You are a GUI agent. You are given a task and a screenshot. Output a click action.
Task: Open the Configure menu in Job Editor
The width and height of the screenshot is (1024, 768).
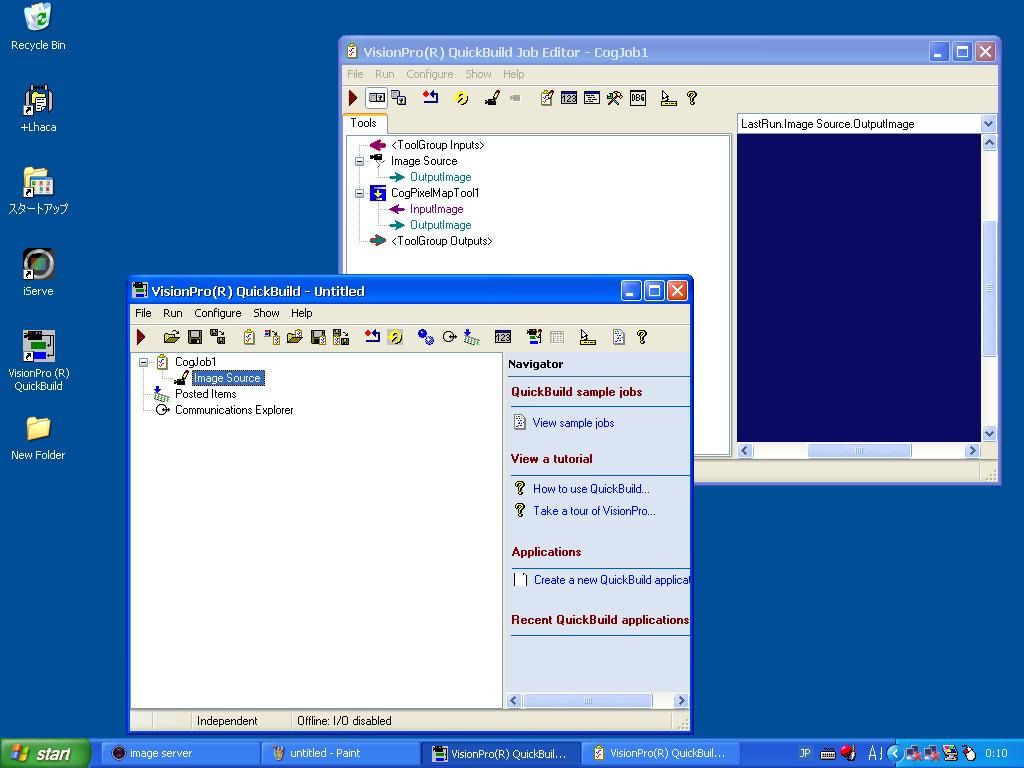[430, 73]
